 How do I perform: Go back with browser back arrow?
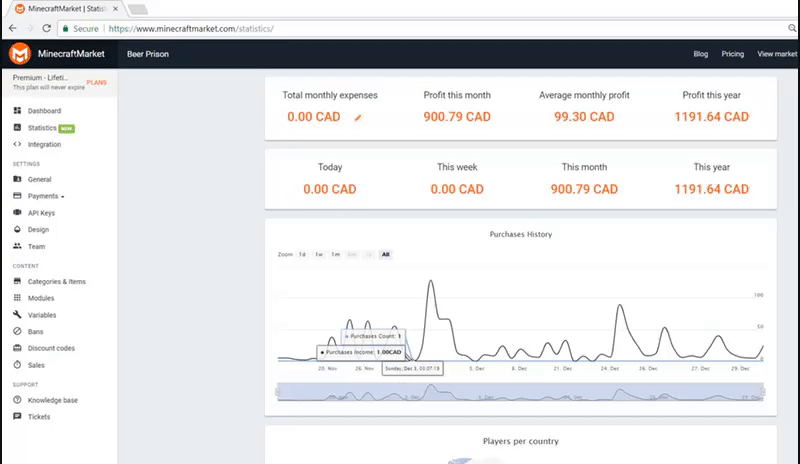coord(13,29)
